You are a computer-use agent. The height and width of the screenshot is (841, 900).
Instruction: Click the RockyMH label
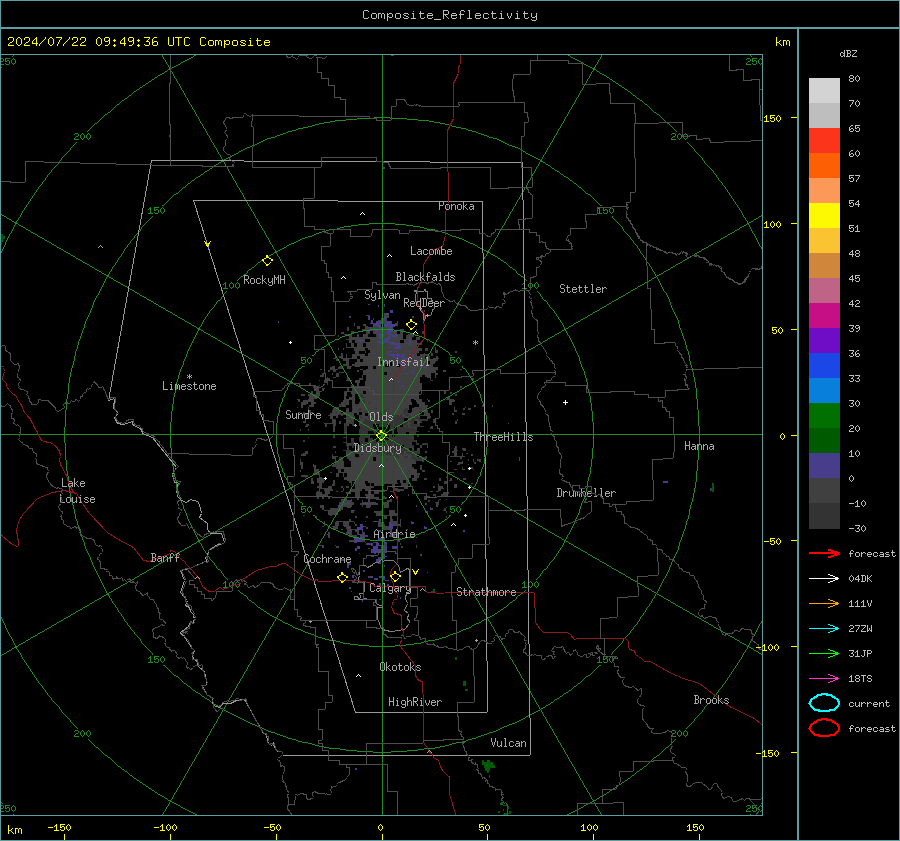[264, 280]
